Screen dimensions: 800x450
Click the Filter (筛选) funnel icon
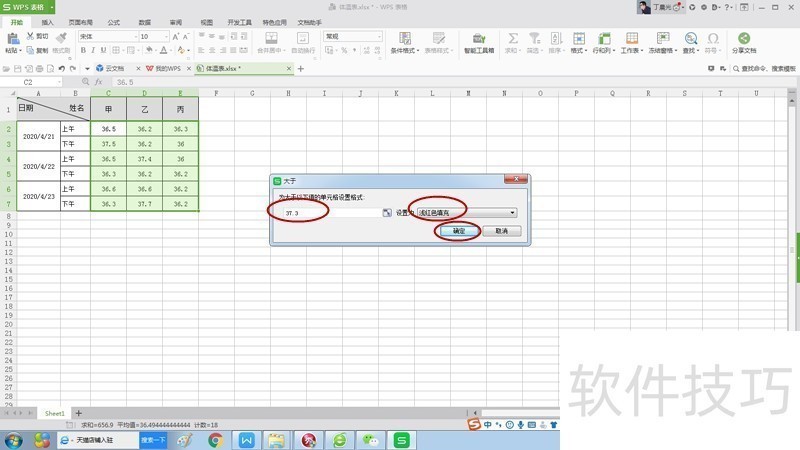click(534, 38)
